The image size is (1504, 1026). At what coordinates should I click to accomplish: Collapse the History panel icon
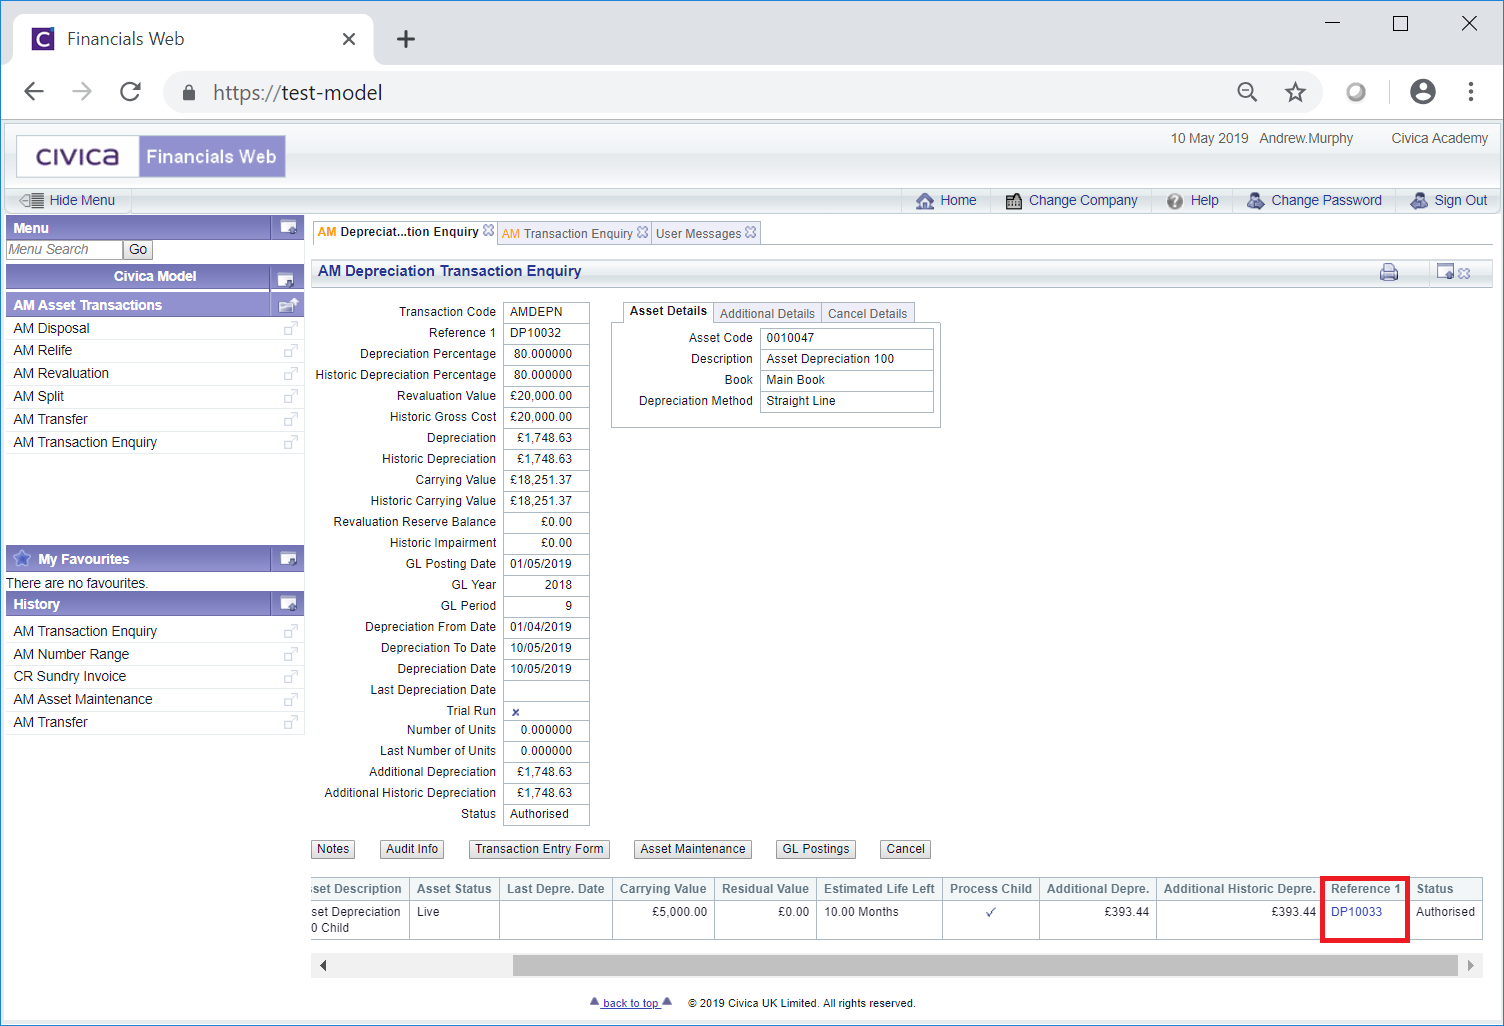tap(288, 604)
